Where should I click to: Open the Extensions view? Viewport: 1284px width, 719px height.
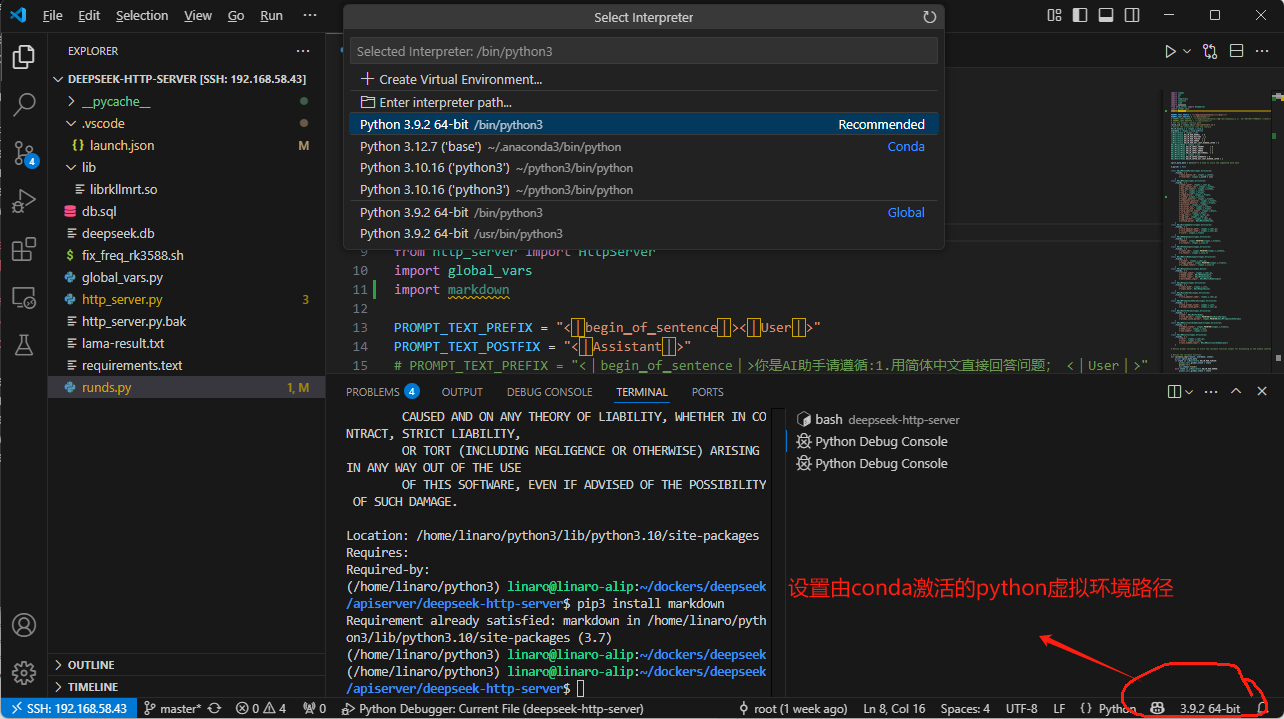24,249
